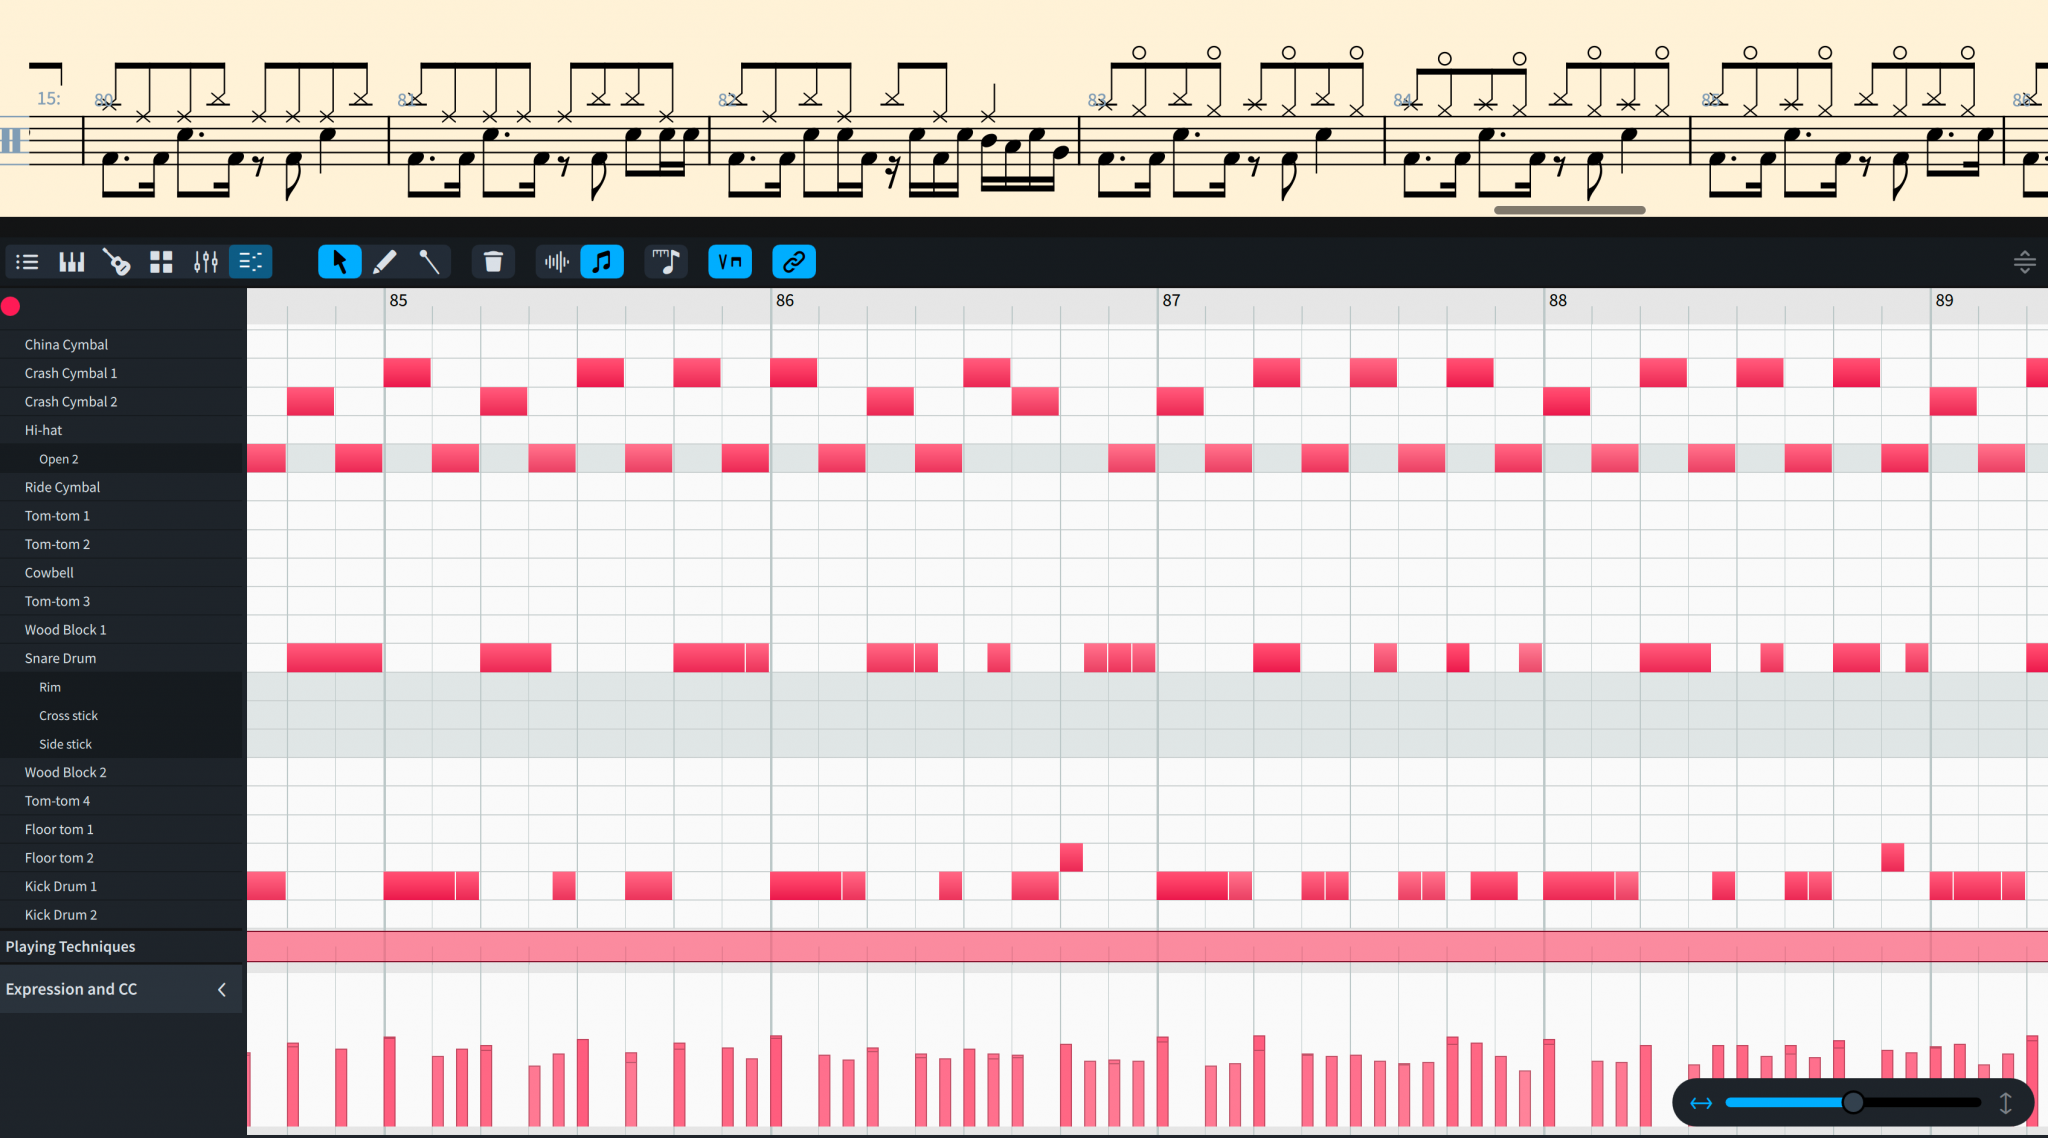Screen dimensions: 2048x1138
Task: Select the Side stick row
Action: tap(123, 744)
